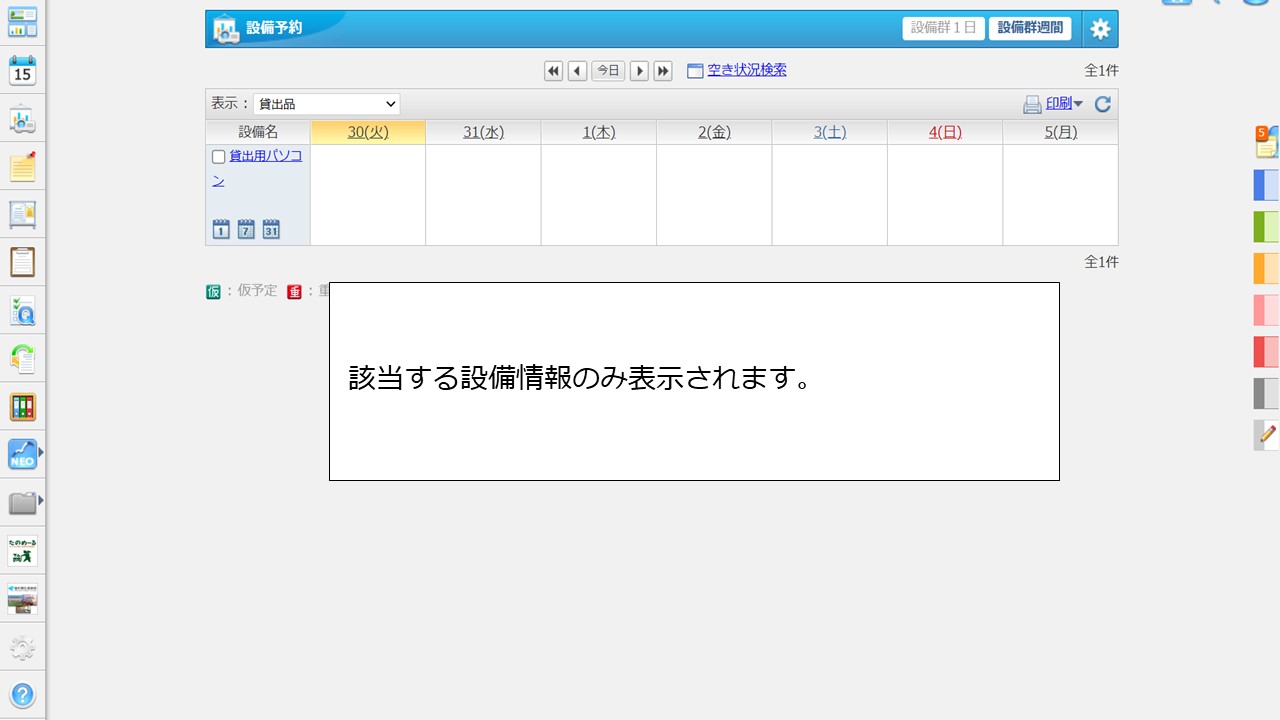Image resolution: width=1280 pixels, height=720 pixels.
Task: Open the gray gear icon in sidebar
Action: point(22,647)
